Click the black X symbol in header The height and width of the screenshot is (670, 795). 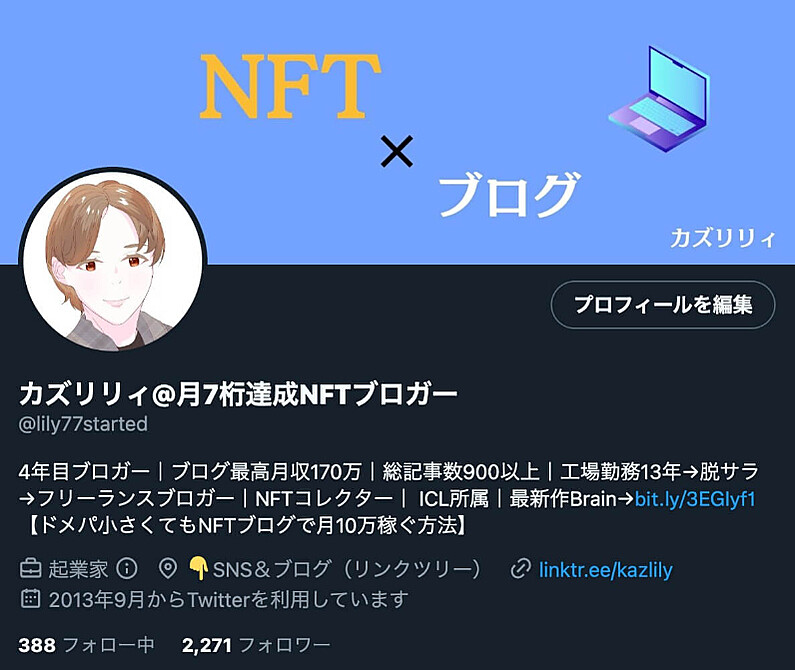tap(396, 151)
